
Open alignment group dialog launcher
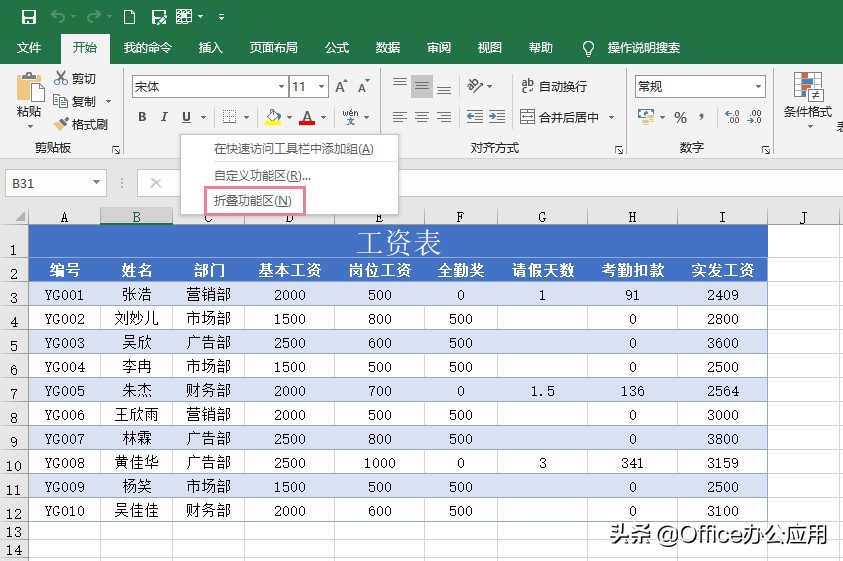(x=619, y=150)
